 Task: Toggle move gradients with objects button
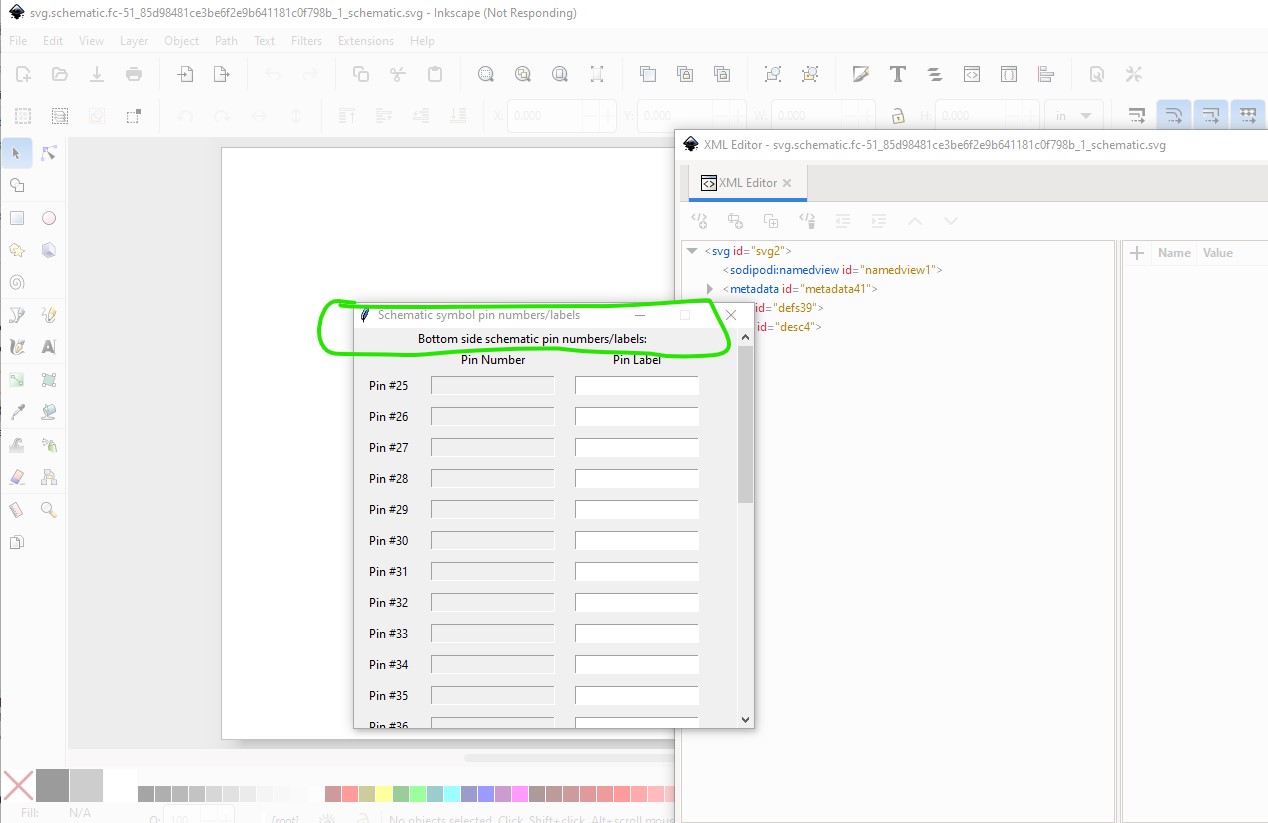(1211, 116)
